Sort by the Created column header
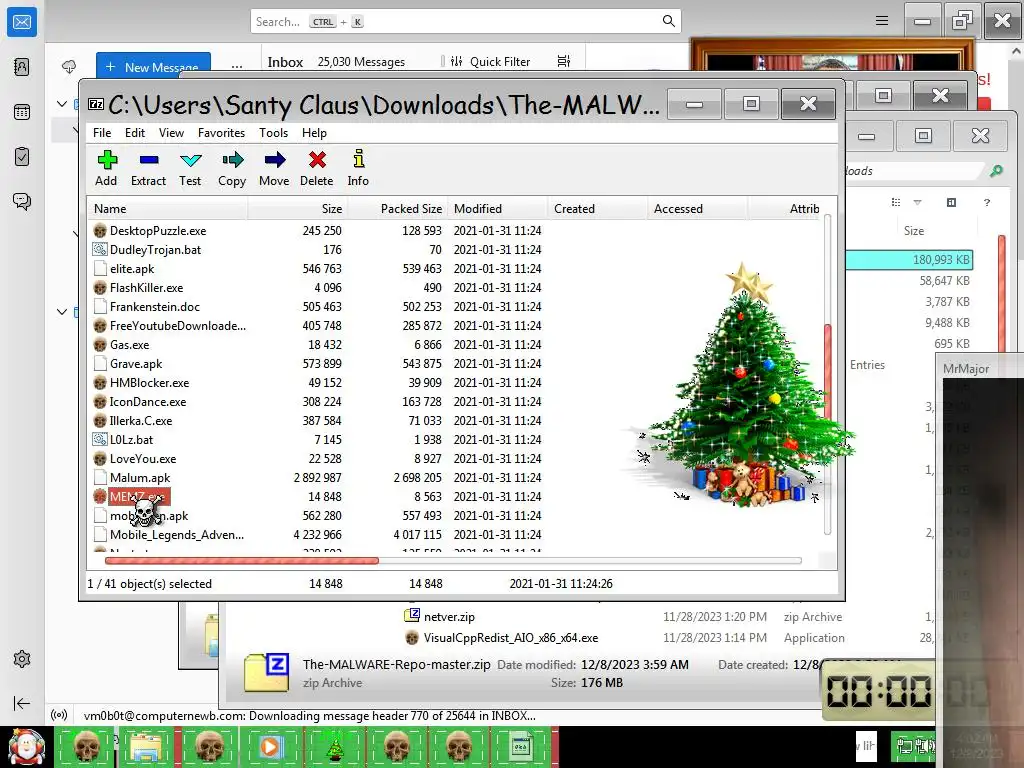The image size is (1024, 768). 598,209
